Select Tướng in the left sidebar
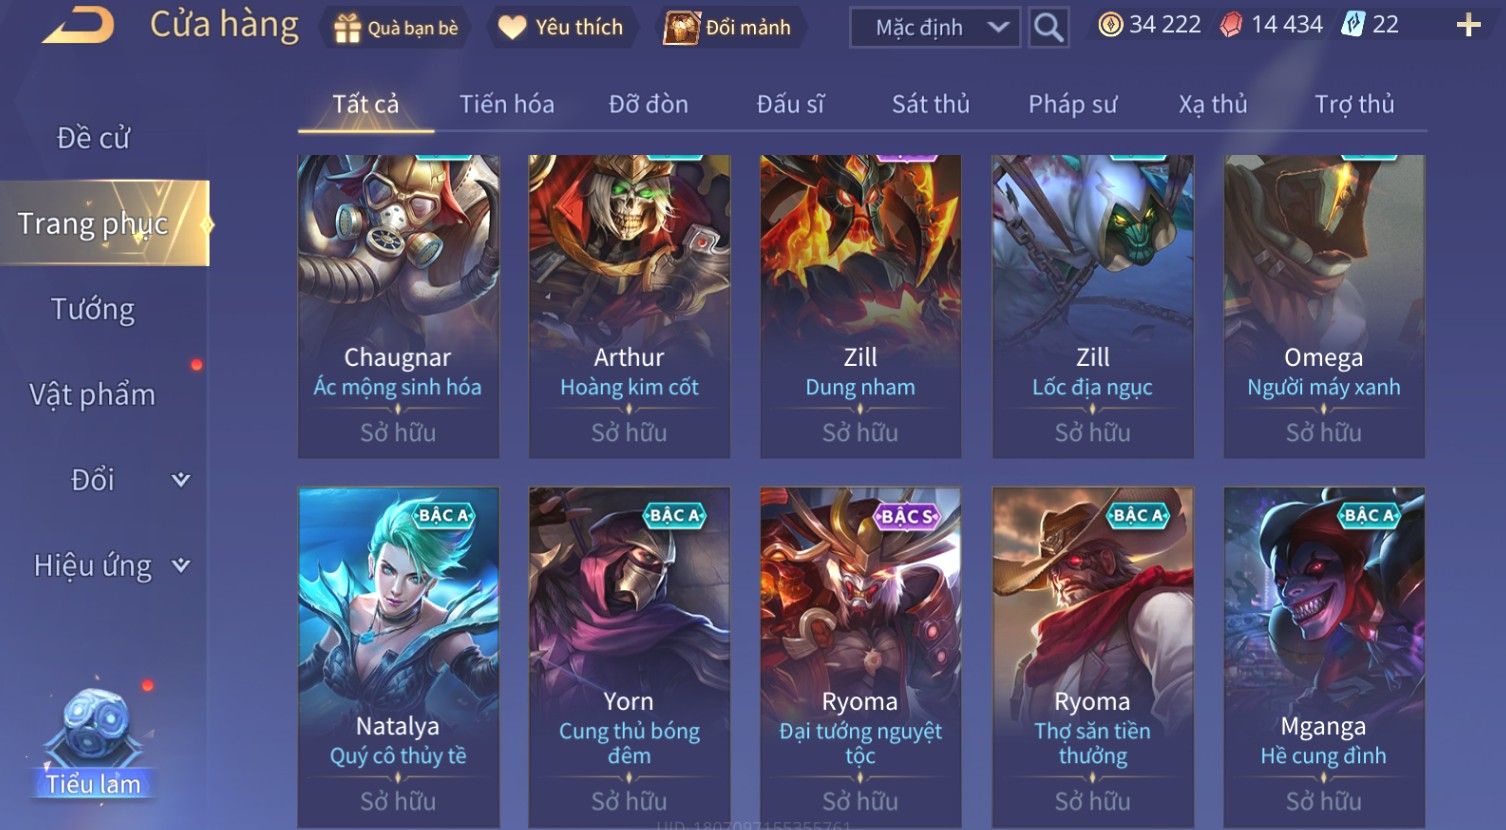Screen dimensions: 1506x830 click(93, 309)
